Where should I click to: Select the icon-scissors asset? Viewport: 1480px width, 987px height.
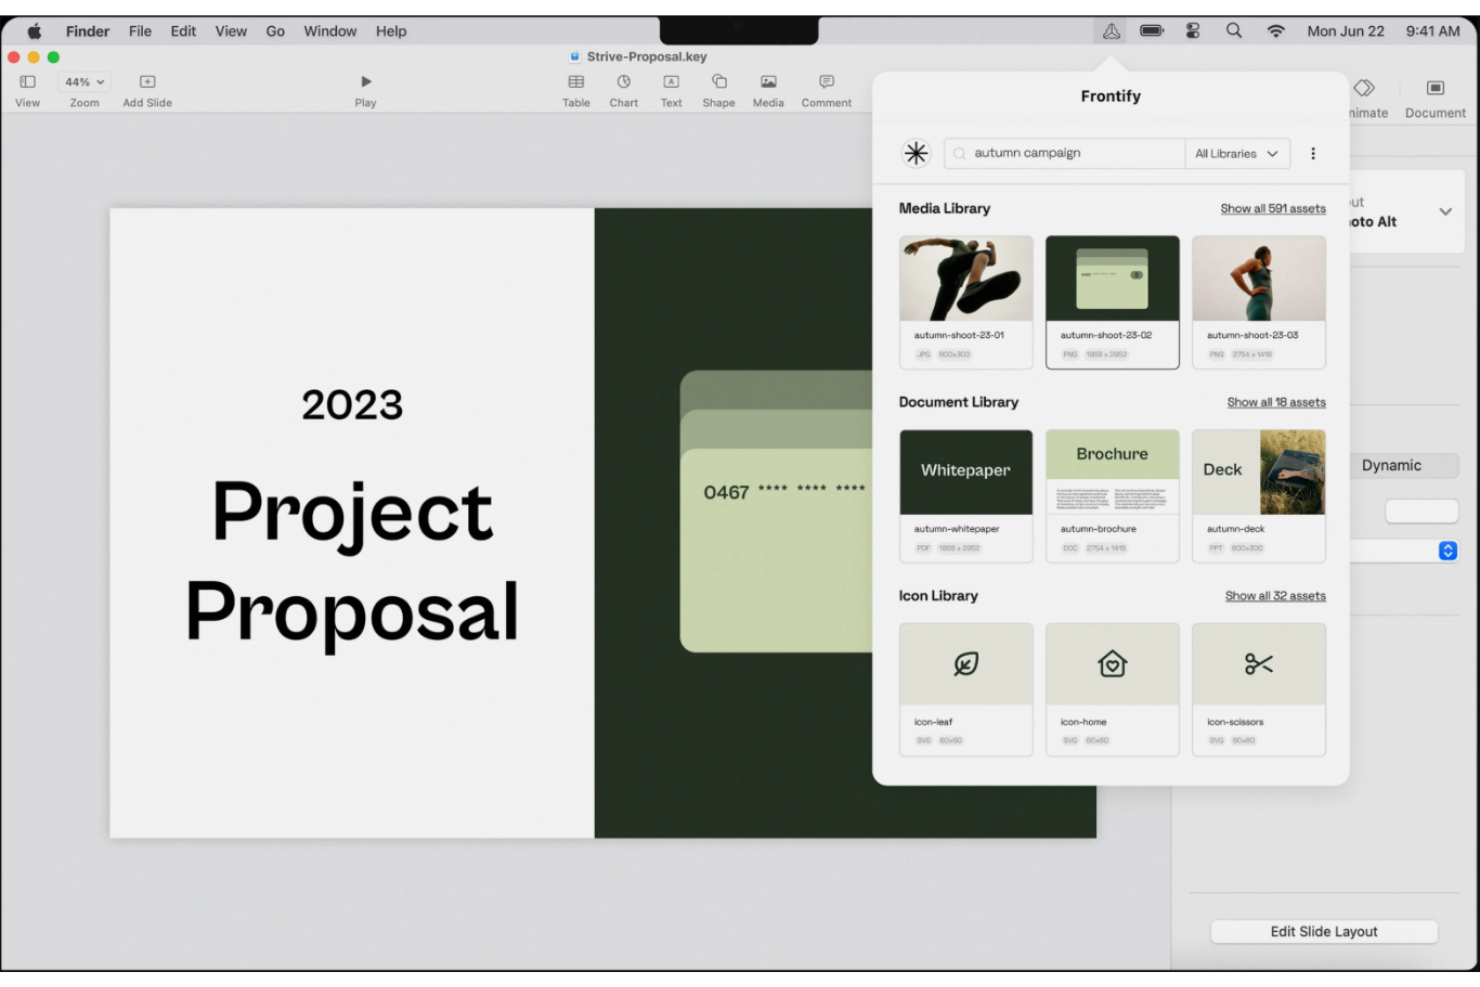(1259, 689)
